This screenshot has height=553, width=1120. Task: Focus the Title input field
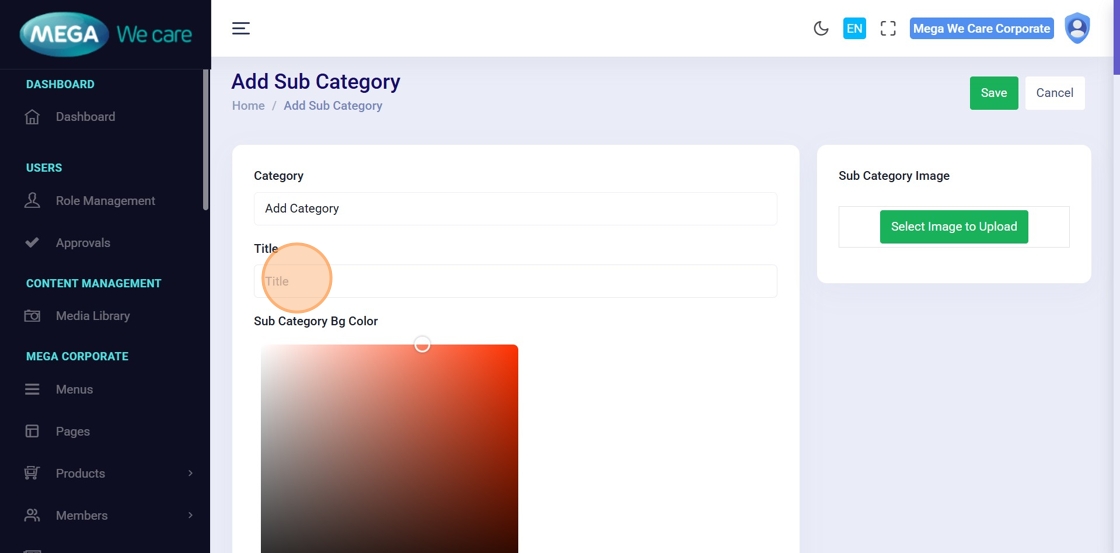515,281
